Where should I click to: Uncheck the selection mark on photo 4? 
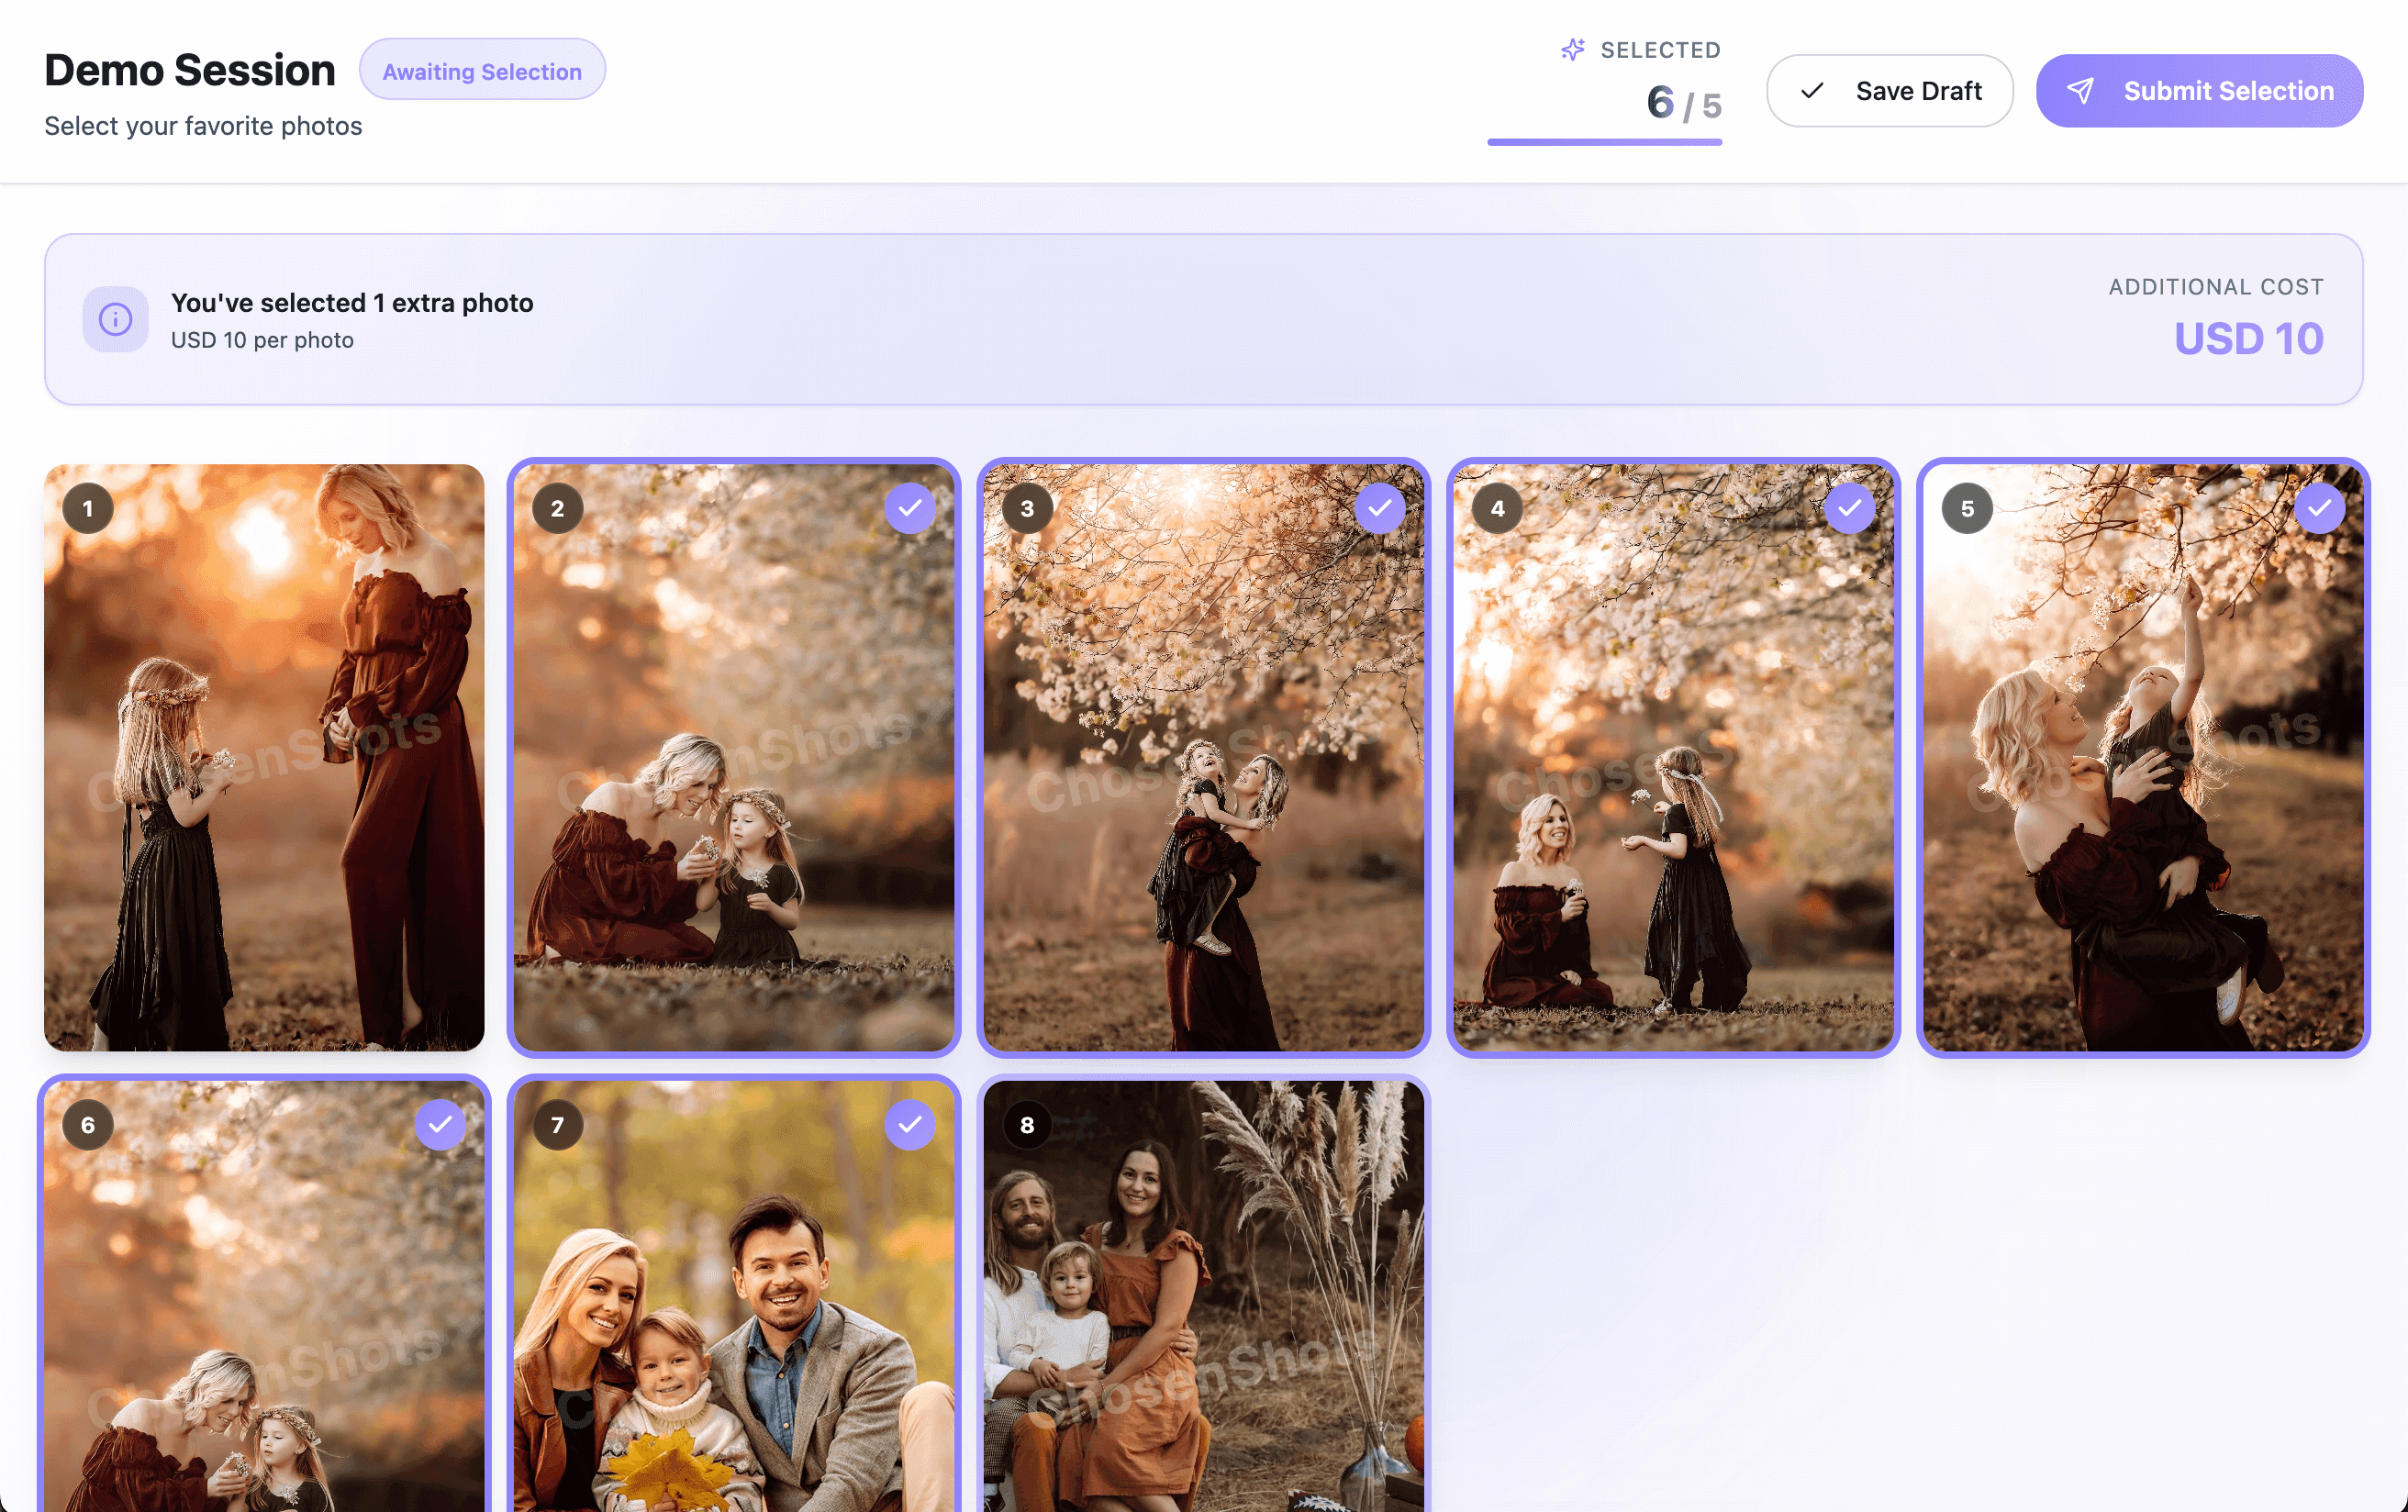click(x=1849, y=508)
